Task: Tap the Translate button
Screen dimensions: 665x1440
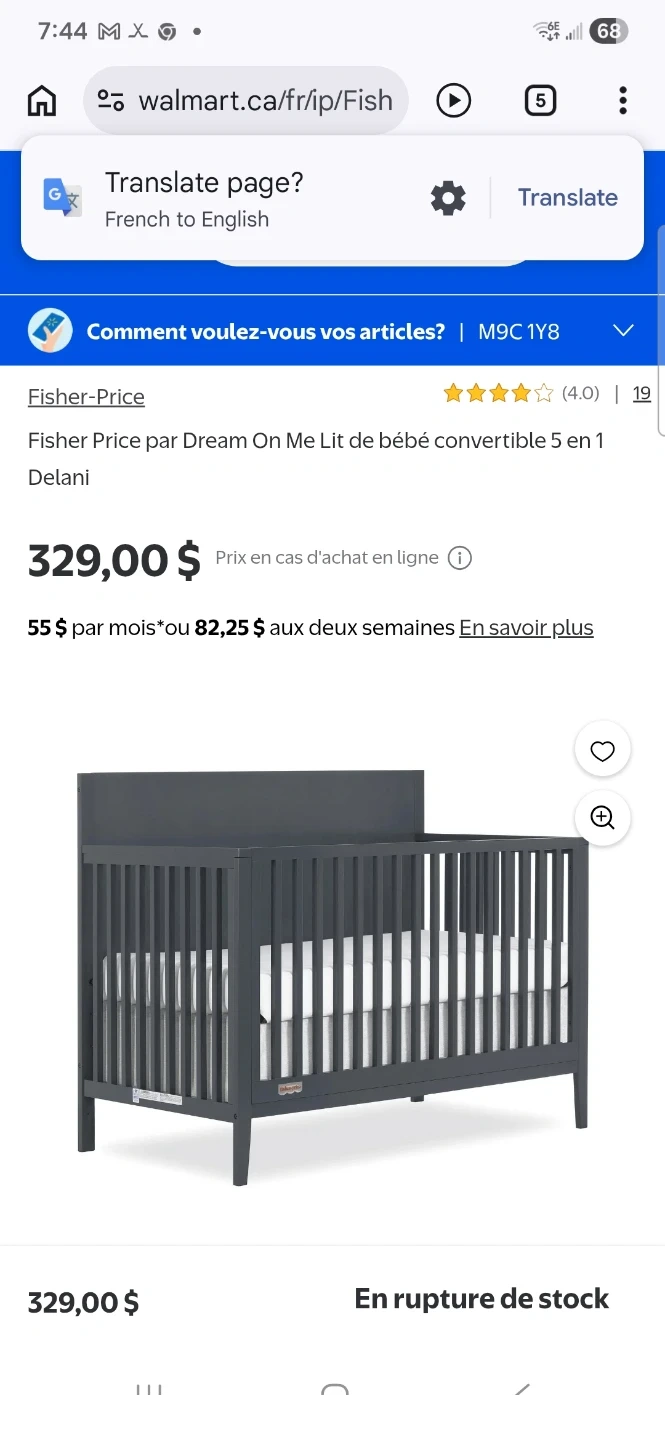Action: click(x=567, y=198)
